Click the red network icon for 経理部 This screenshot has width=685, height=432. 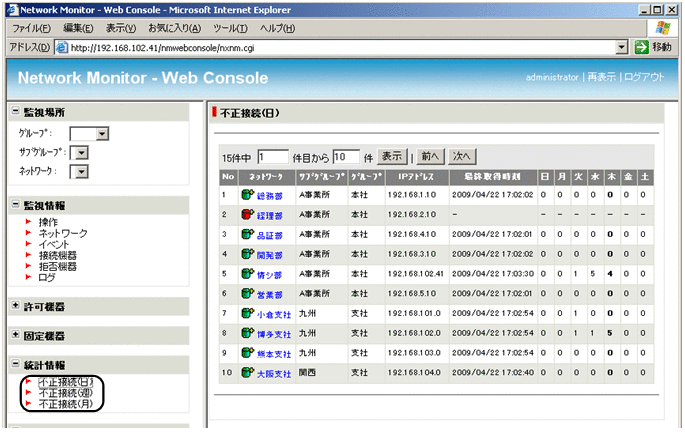coord(248,214)
